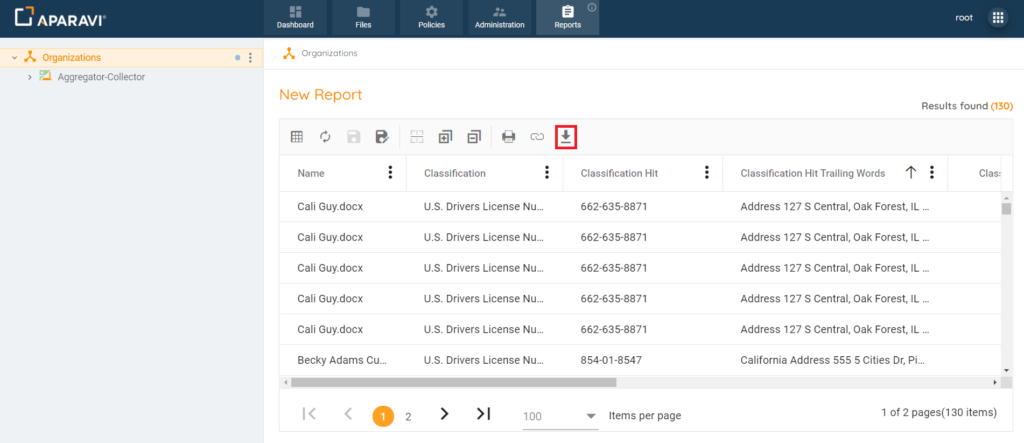Switch to the Policies tab

pyautogui.click(x=432, y=18)
